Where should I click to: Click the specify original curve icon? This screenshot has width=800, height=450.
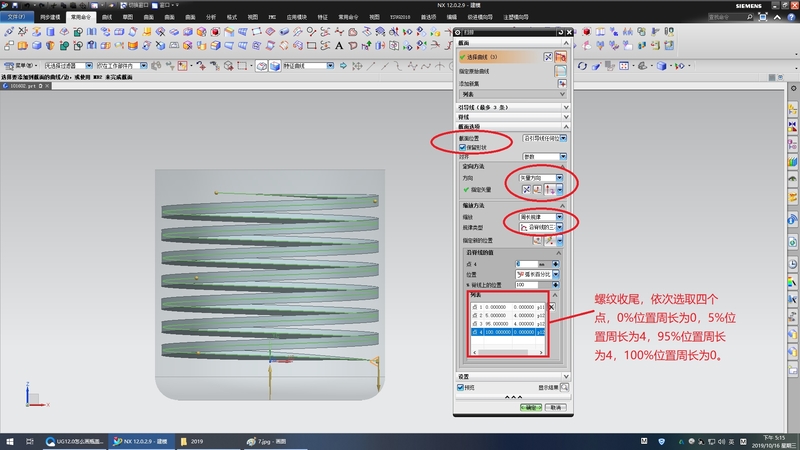562,71
